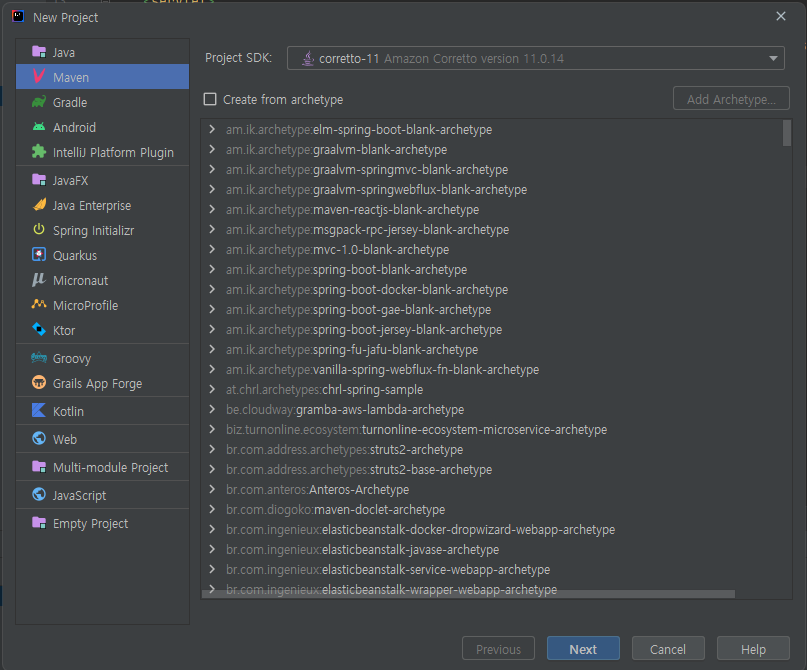Screen dimensions: 807x670
Task: Select the Ktor diamond icon
Action: pos(39,329)
